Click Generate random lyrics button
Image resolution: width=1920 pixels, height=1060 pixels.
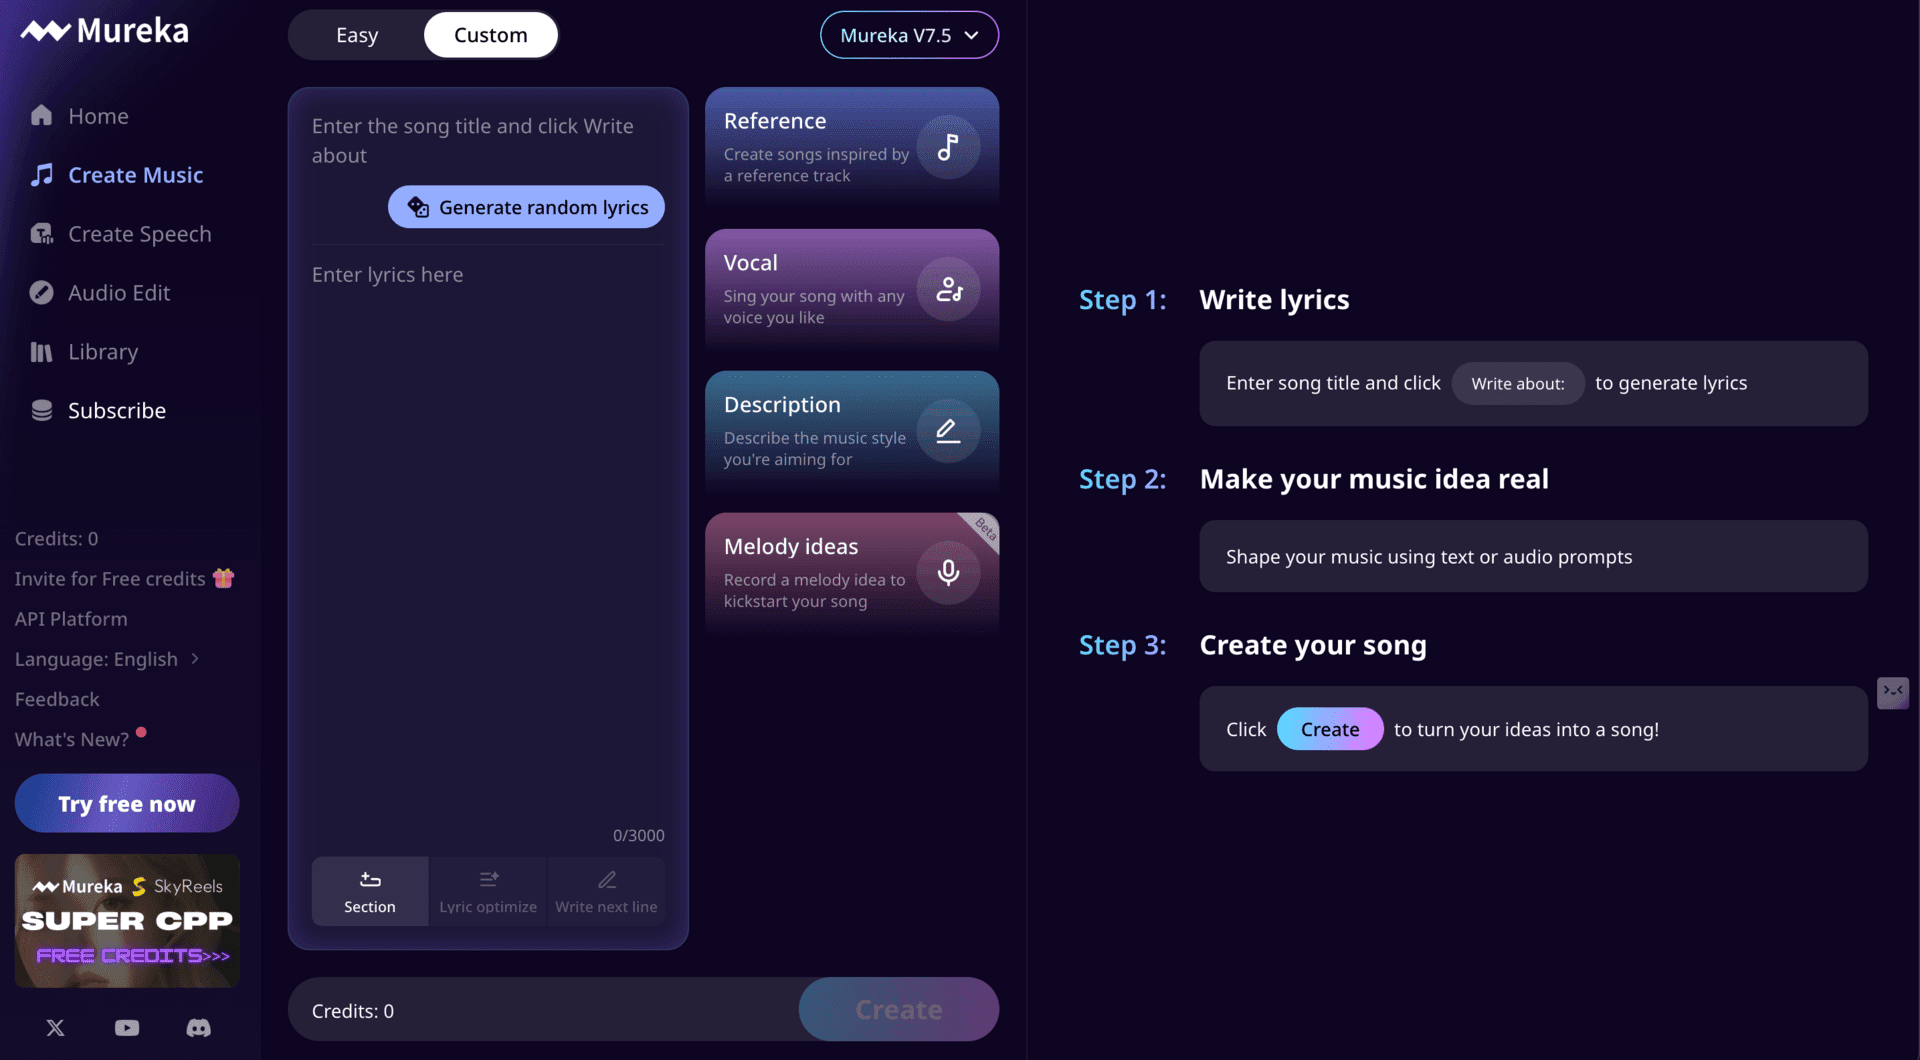(526, 207)
